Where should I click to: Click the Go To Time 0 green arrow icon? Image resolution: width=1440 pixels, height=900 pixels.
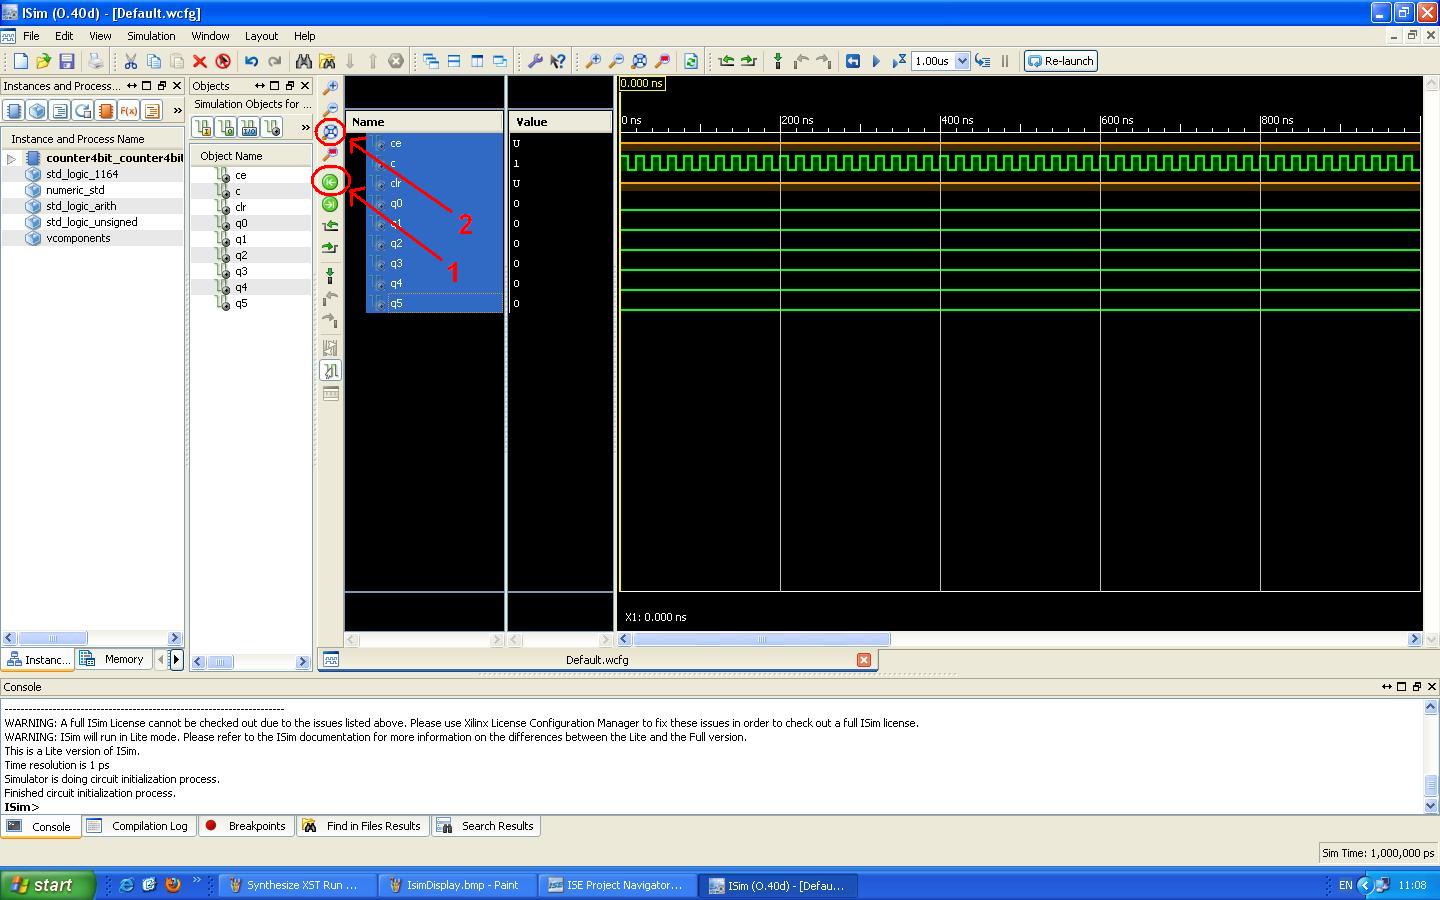[x=330, y=181]
